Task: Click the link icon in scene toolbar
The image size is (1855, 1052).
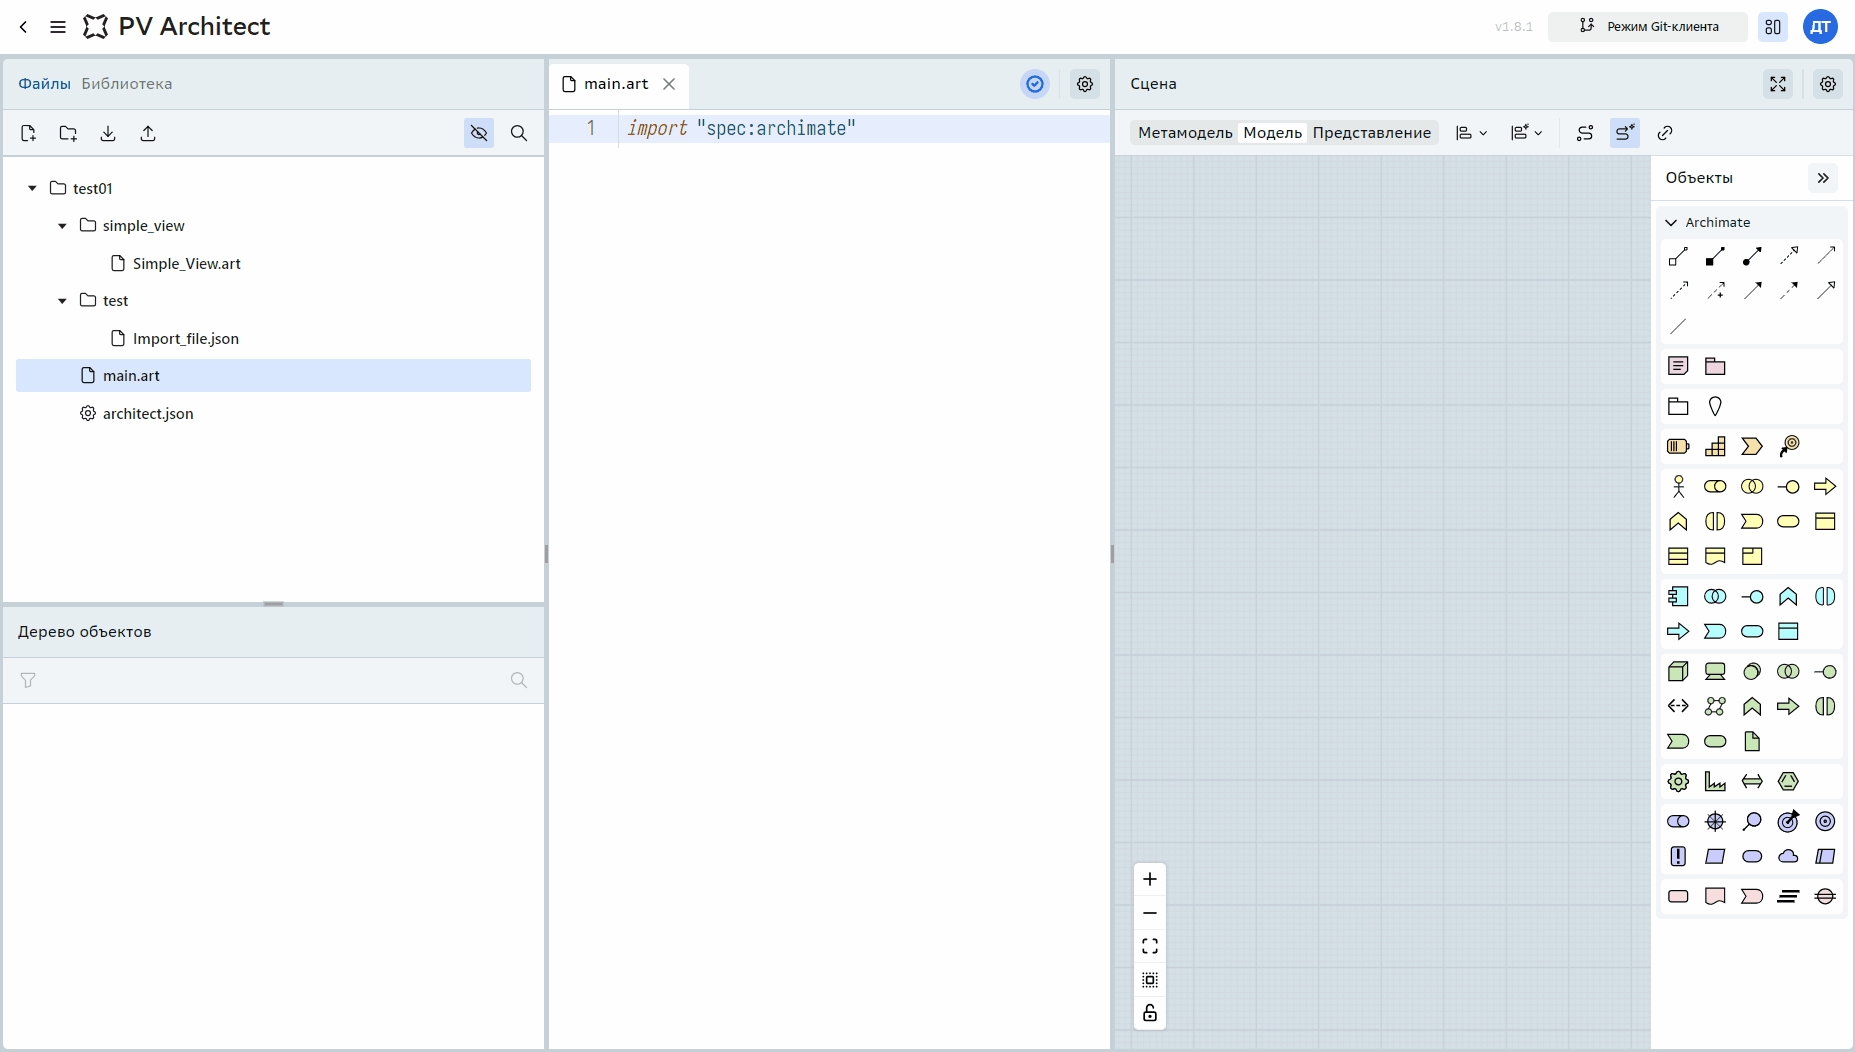Action: click(x=1665, y=133)
